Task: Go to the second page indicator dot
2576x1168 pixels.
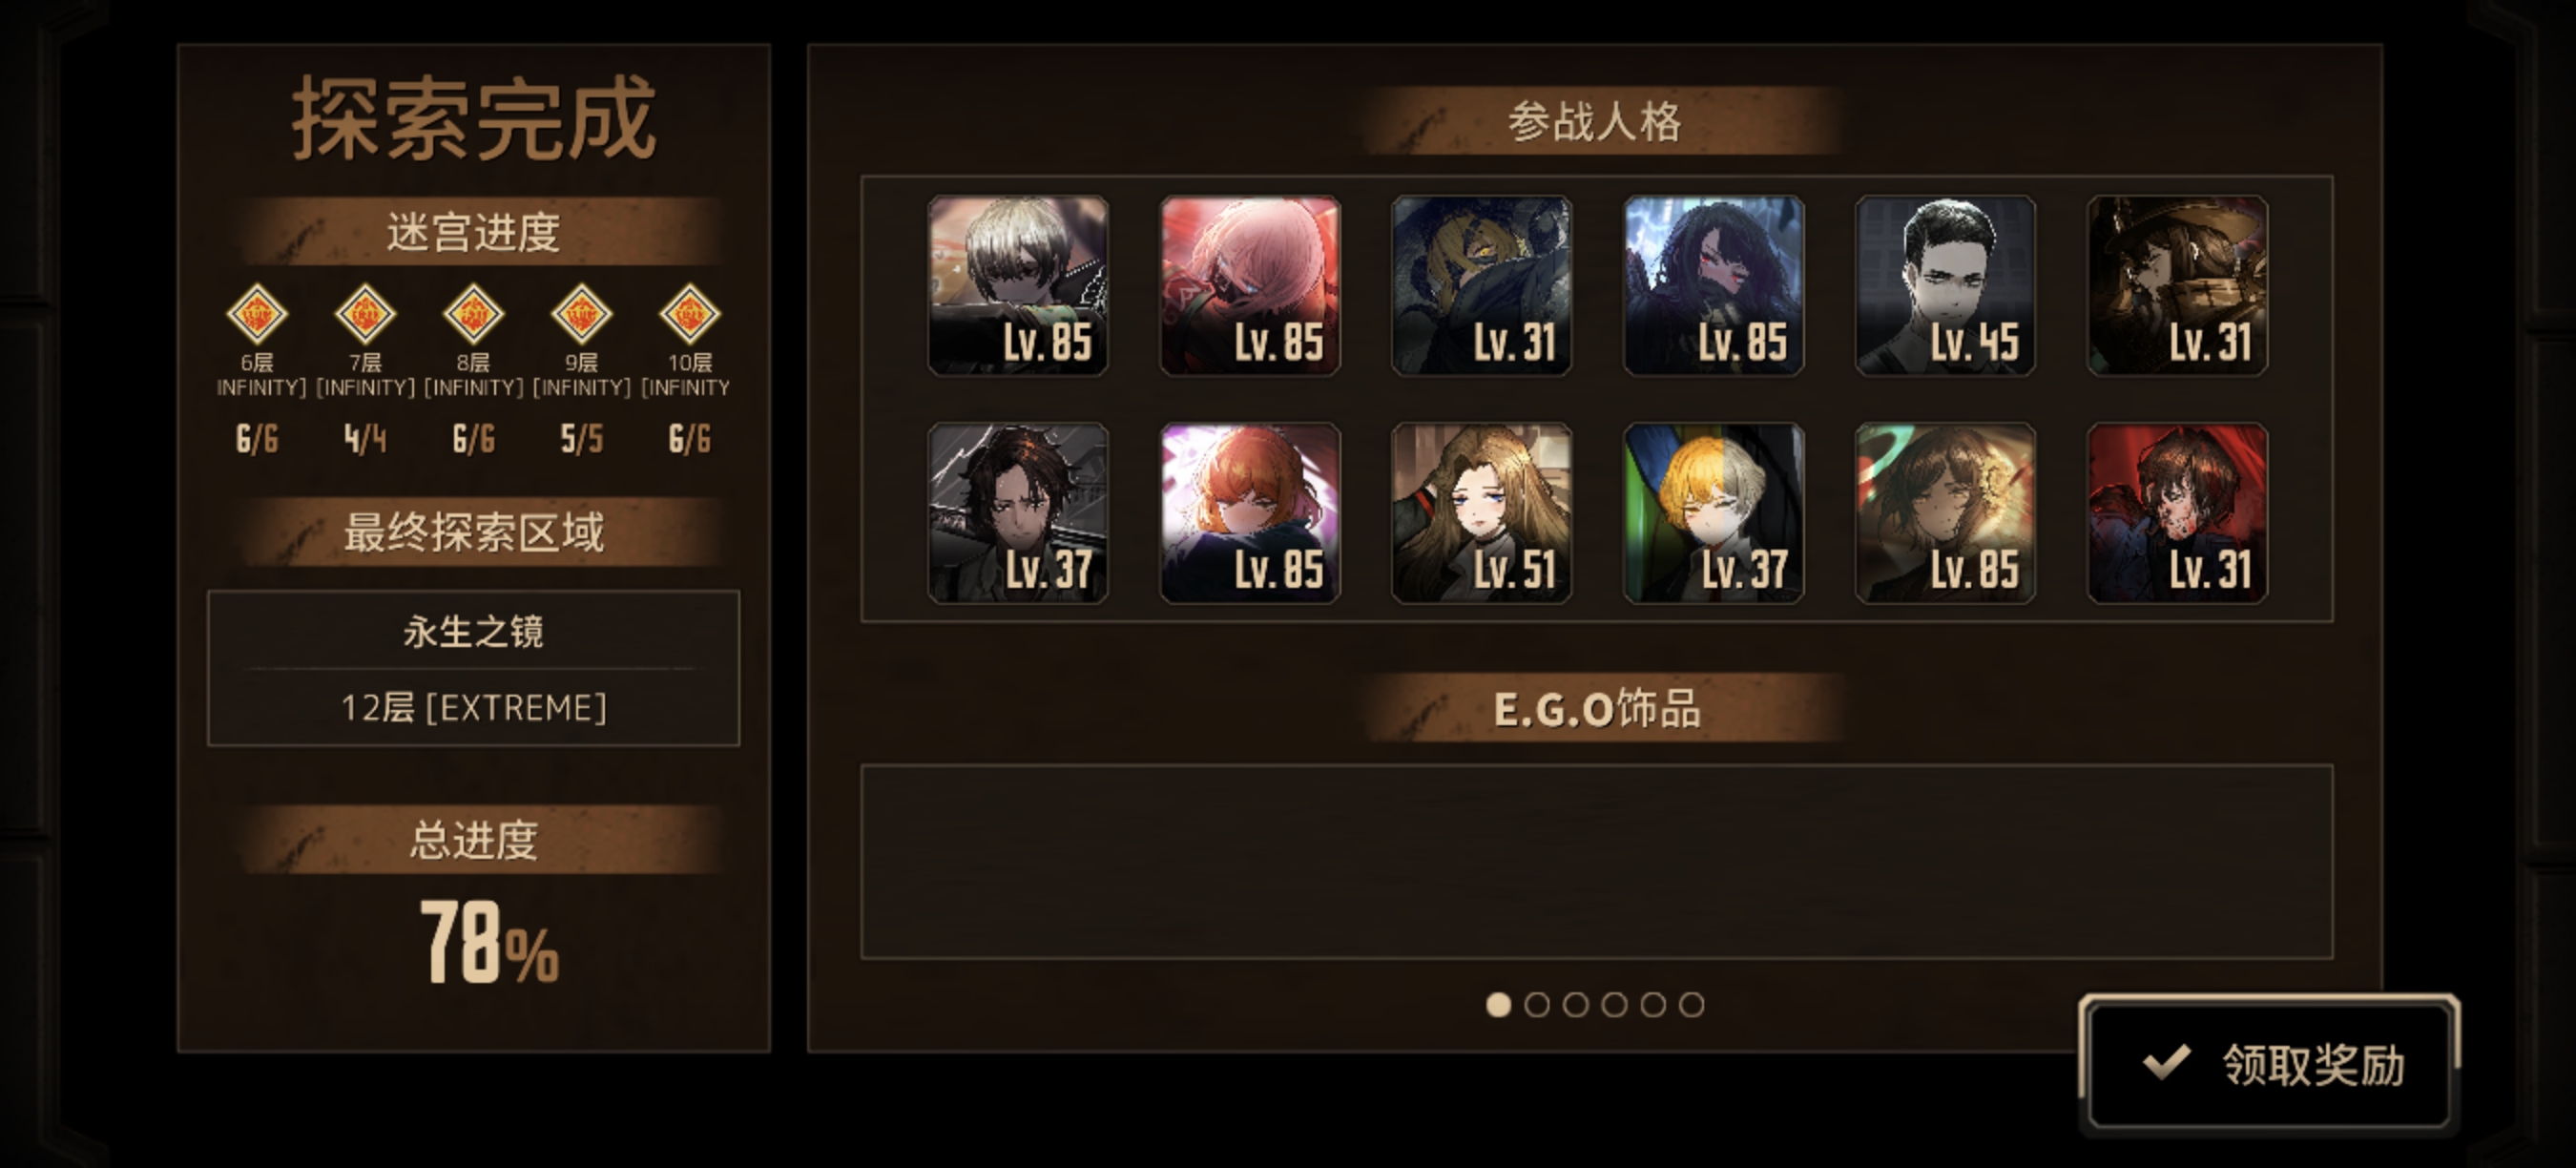Action: [x=1537, y=1004]
